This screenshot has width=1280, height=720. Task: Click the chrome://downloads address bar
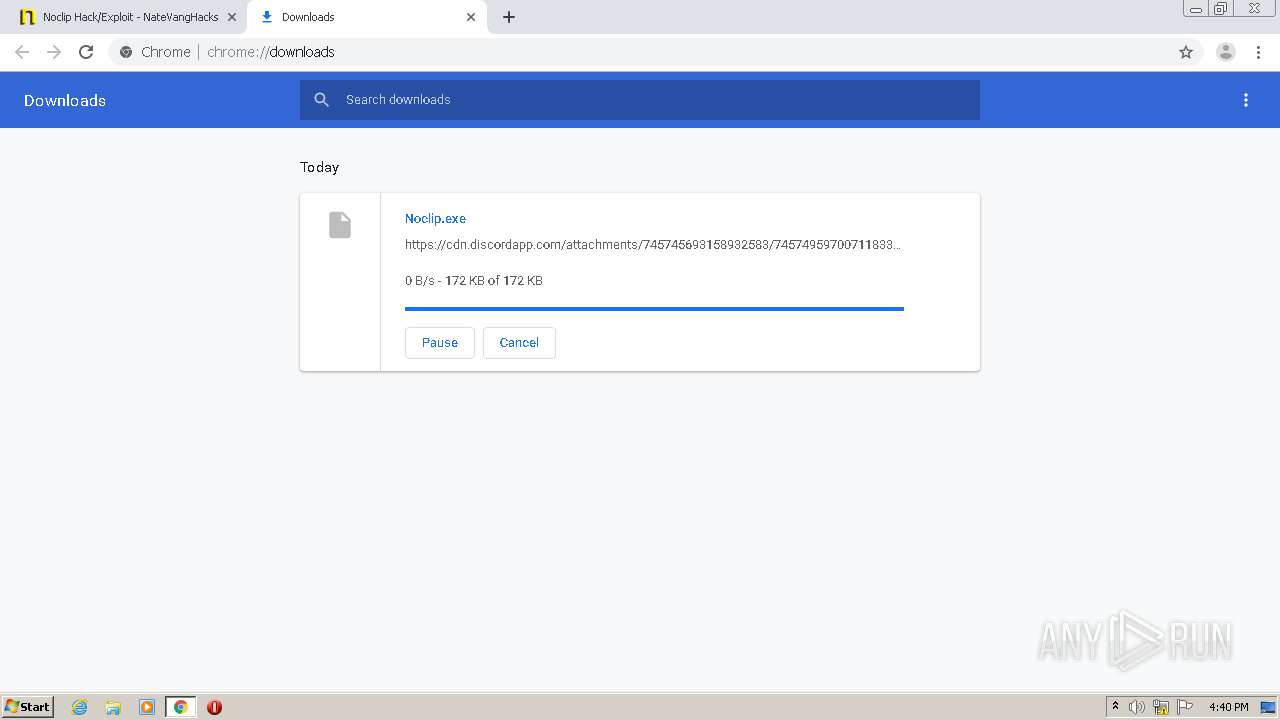click(x=640, y=52)
